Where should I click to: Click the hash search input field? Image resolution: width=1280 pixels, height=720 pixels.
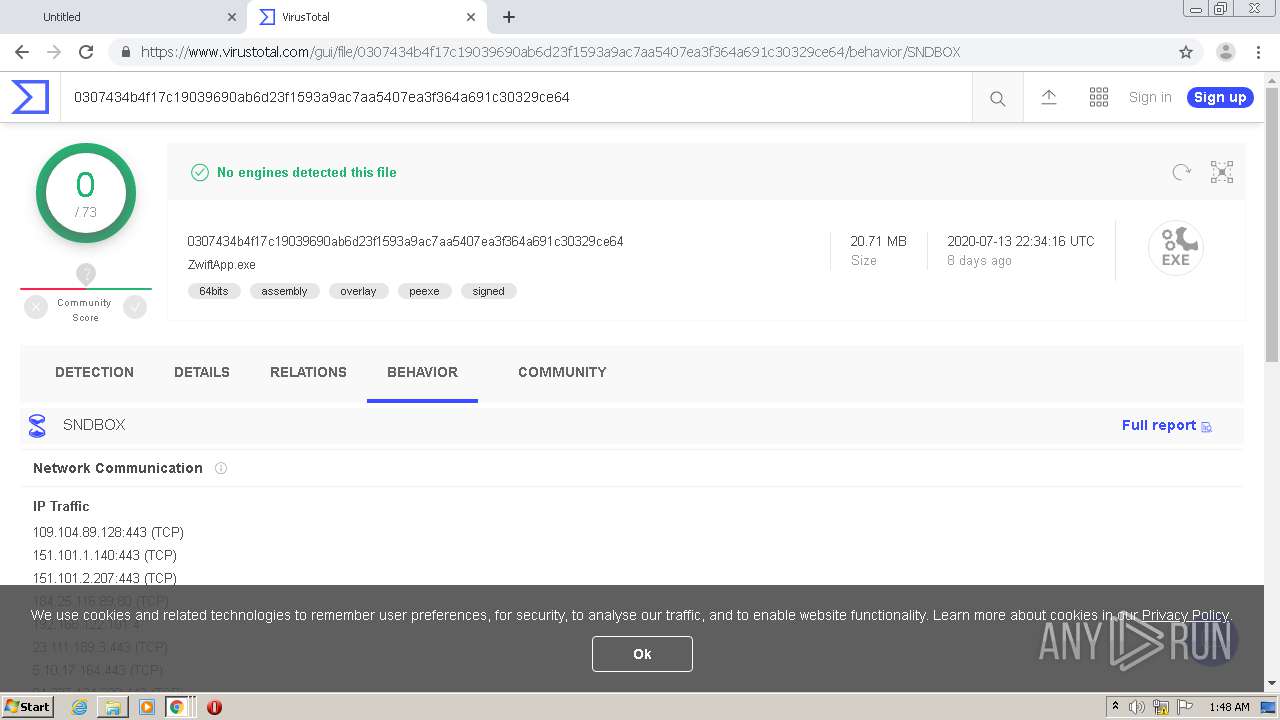pyautogui.click(x=515, y=97)
